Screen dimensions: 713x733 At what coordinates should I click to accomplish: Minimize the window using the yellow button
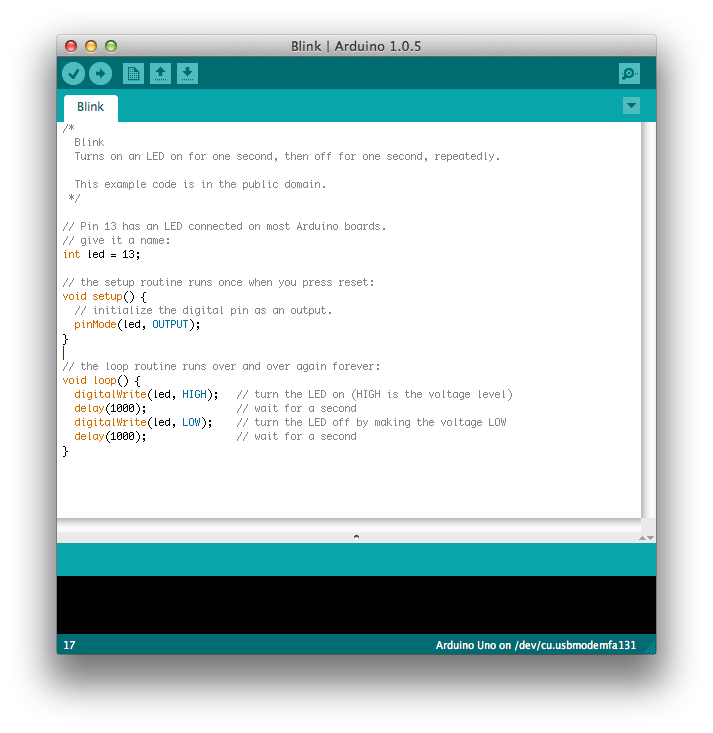(91, 46)
